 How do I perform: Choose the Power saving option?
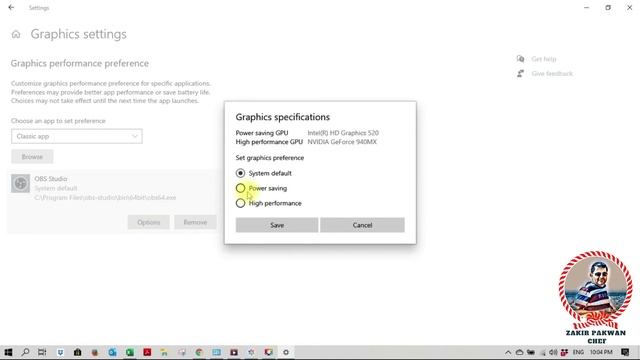pos(240,188)
